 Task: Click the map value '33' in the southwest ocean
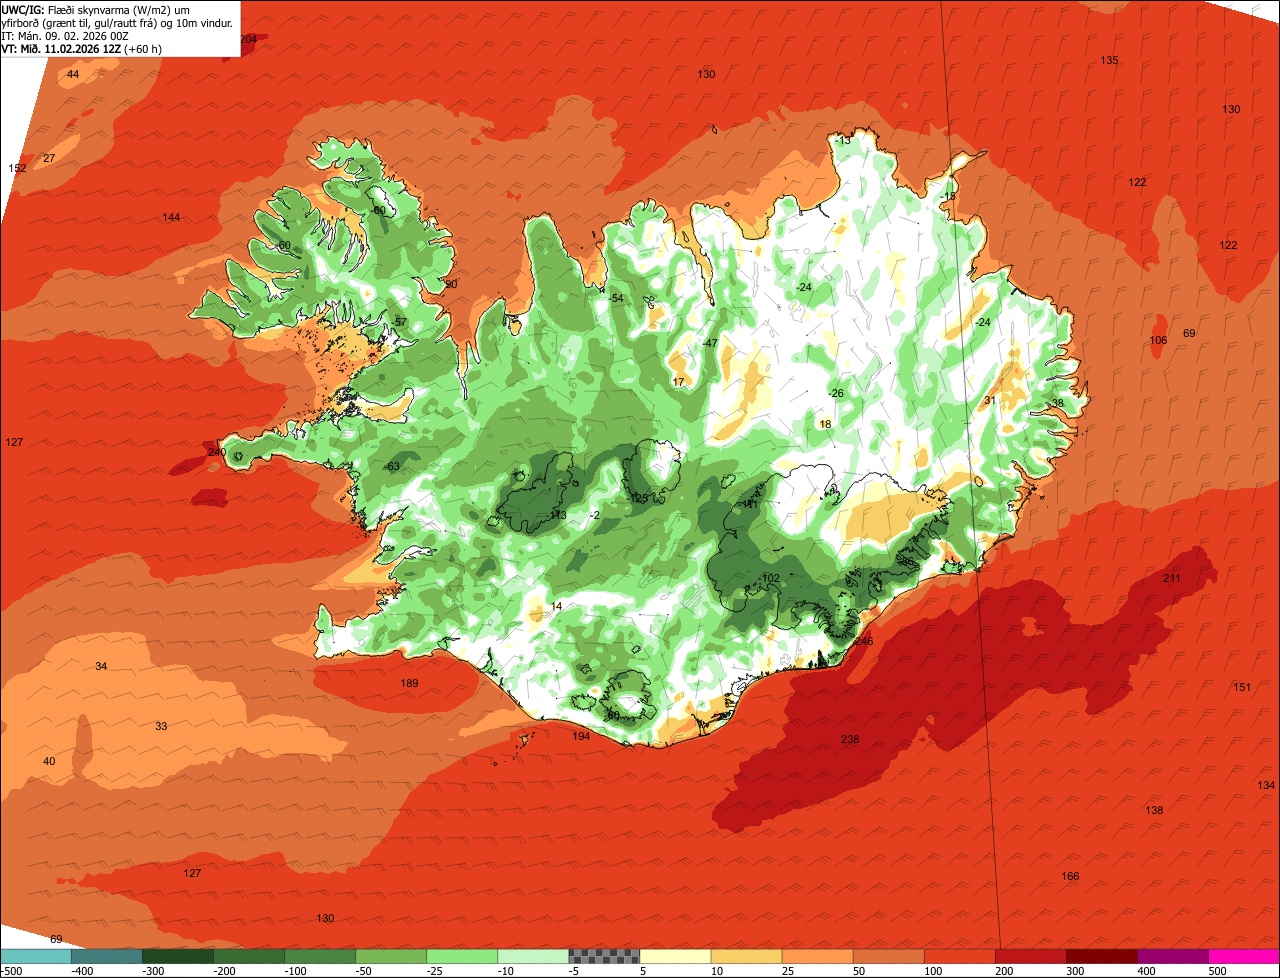[x=161, y=726]
